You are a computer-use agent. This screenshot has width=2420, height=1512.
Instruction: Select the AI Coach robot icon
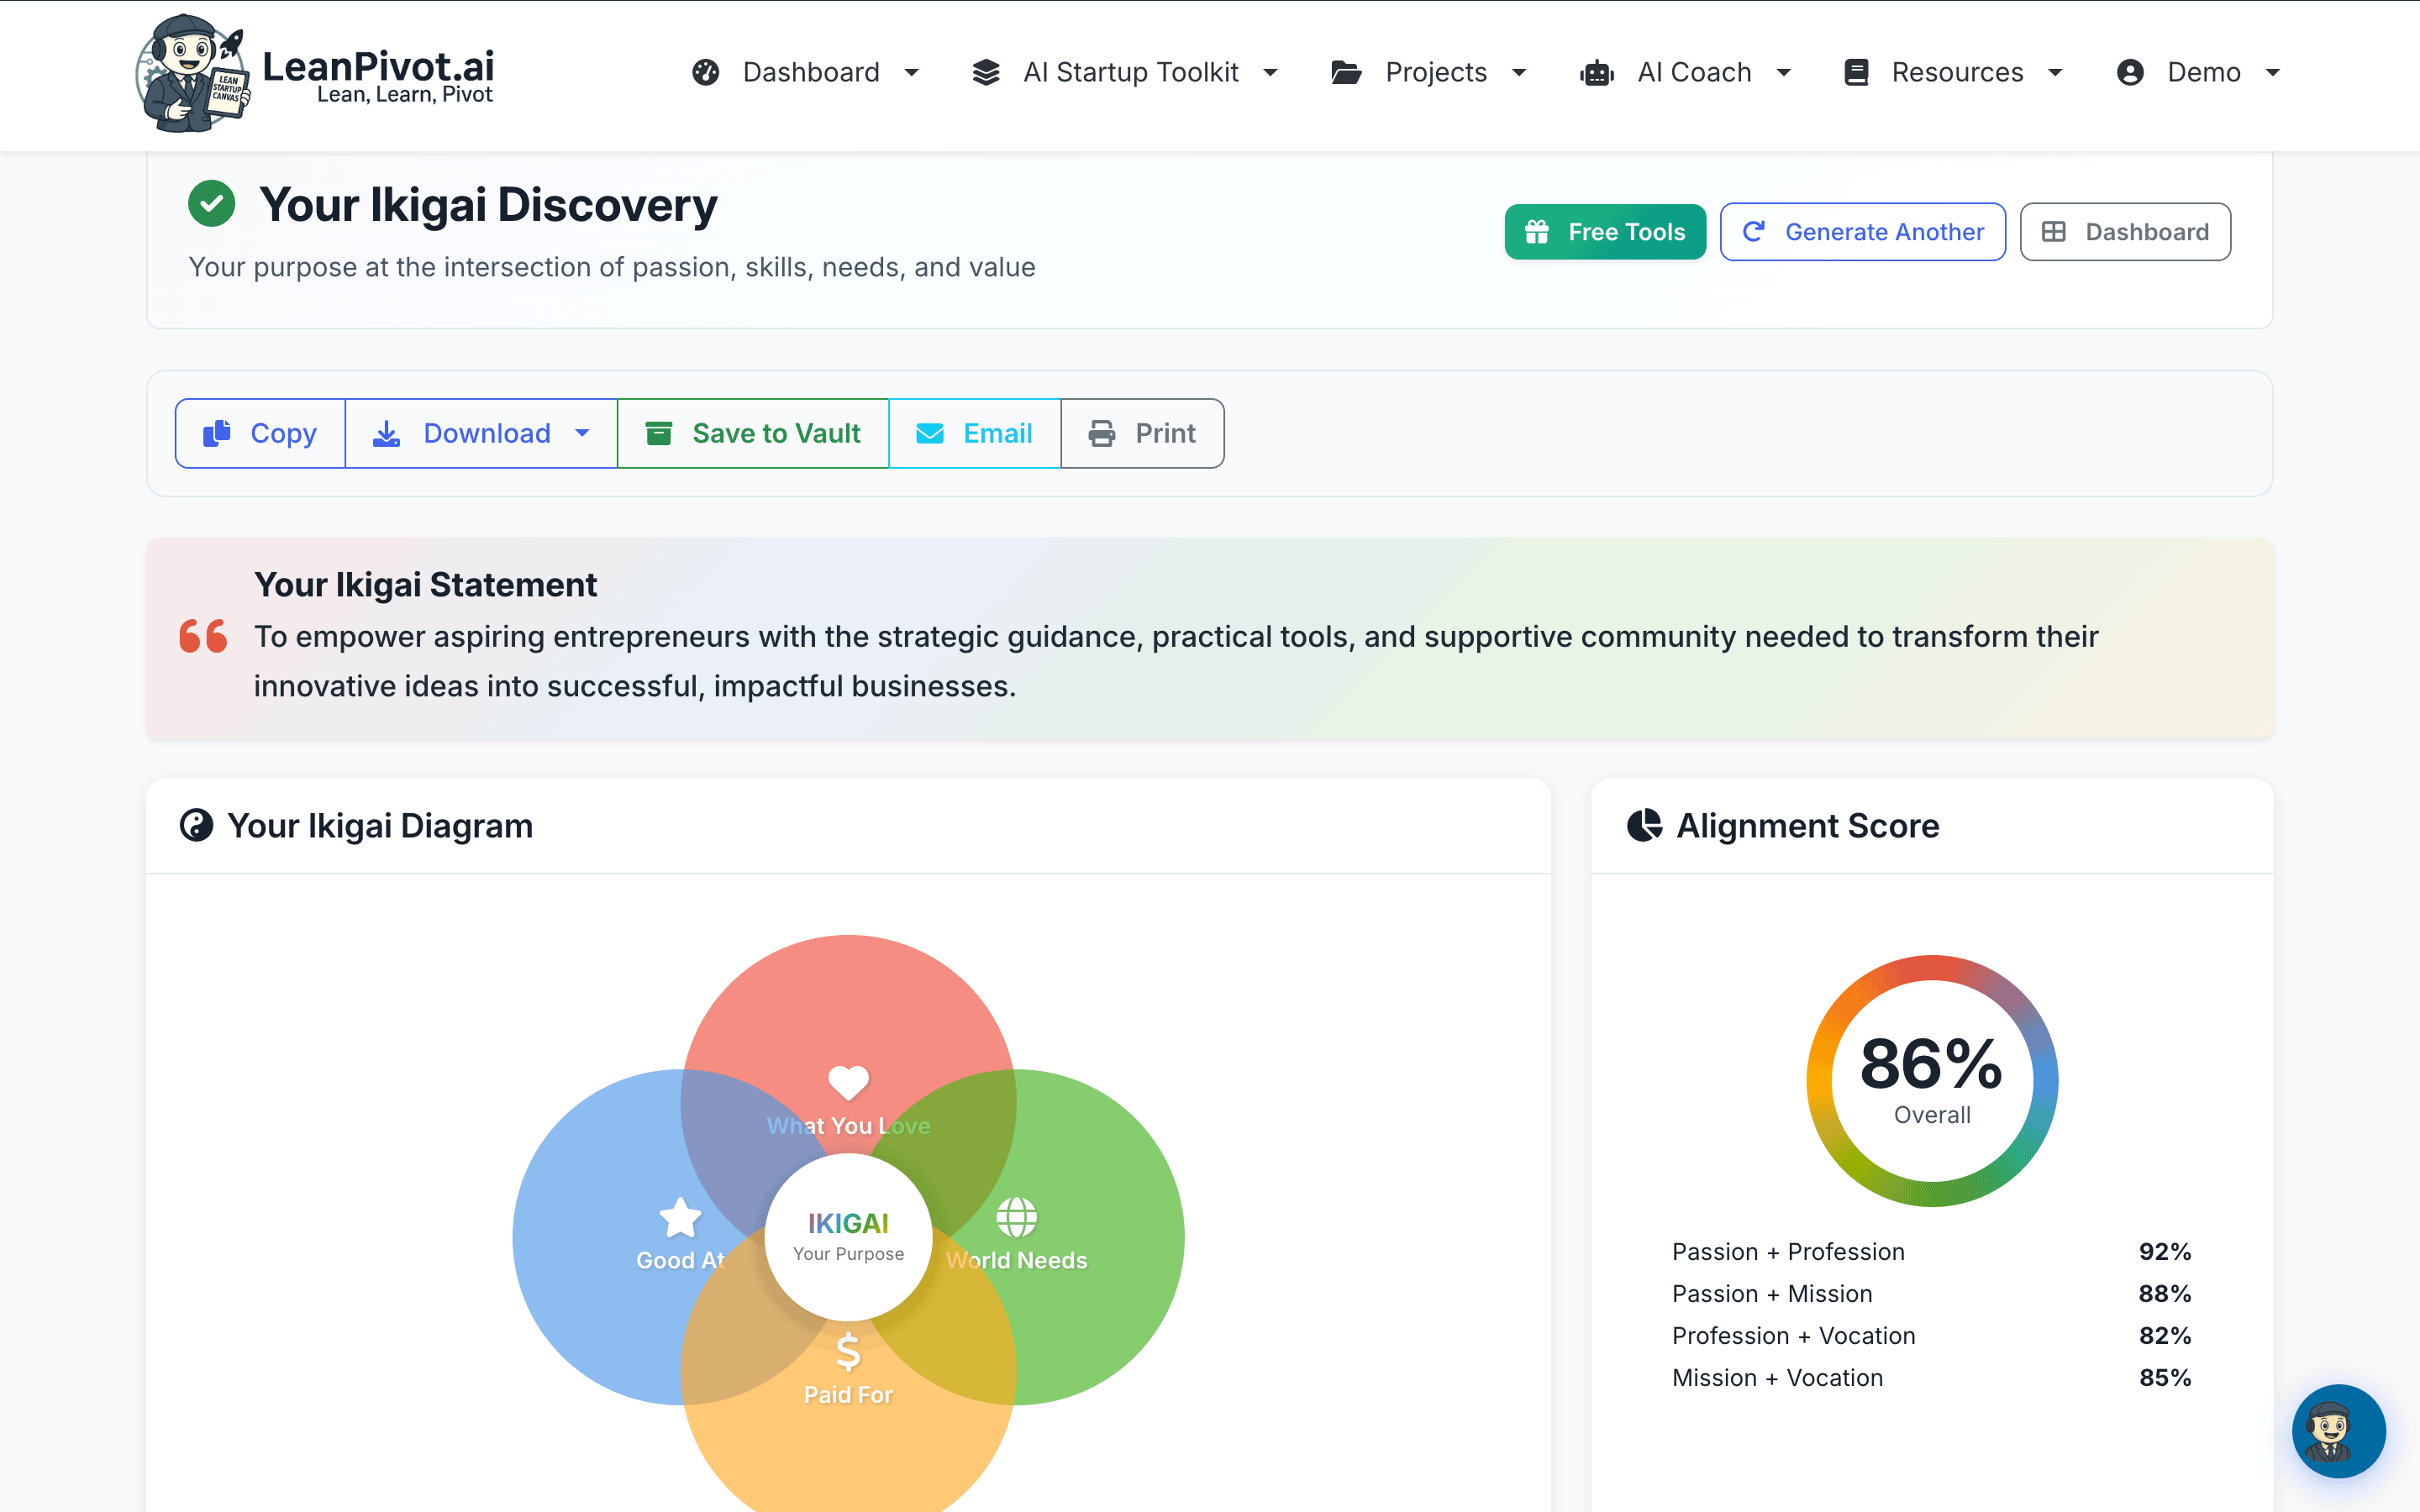1596,72
